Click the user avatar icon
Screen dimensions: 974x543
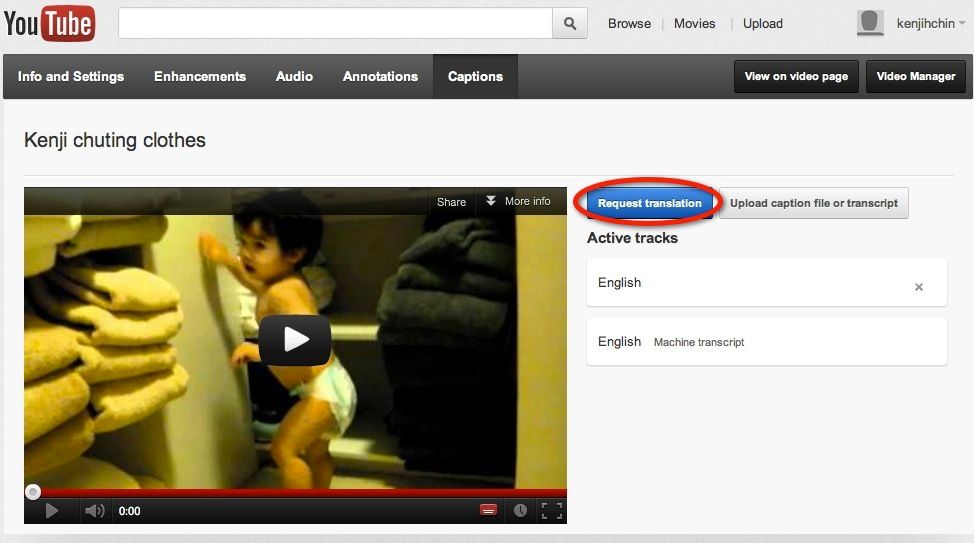(x=870, y=23)
